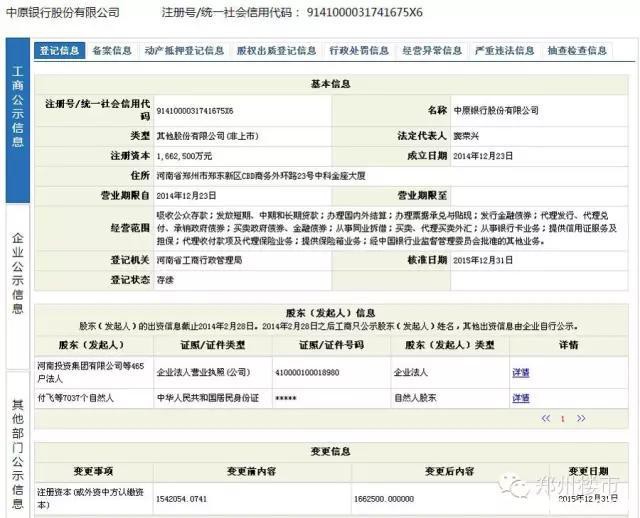Click registration number 914100003174167526 value
Viewport: 640px width, 518px height.
click(195, 111)
